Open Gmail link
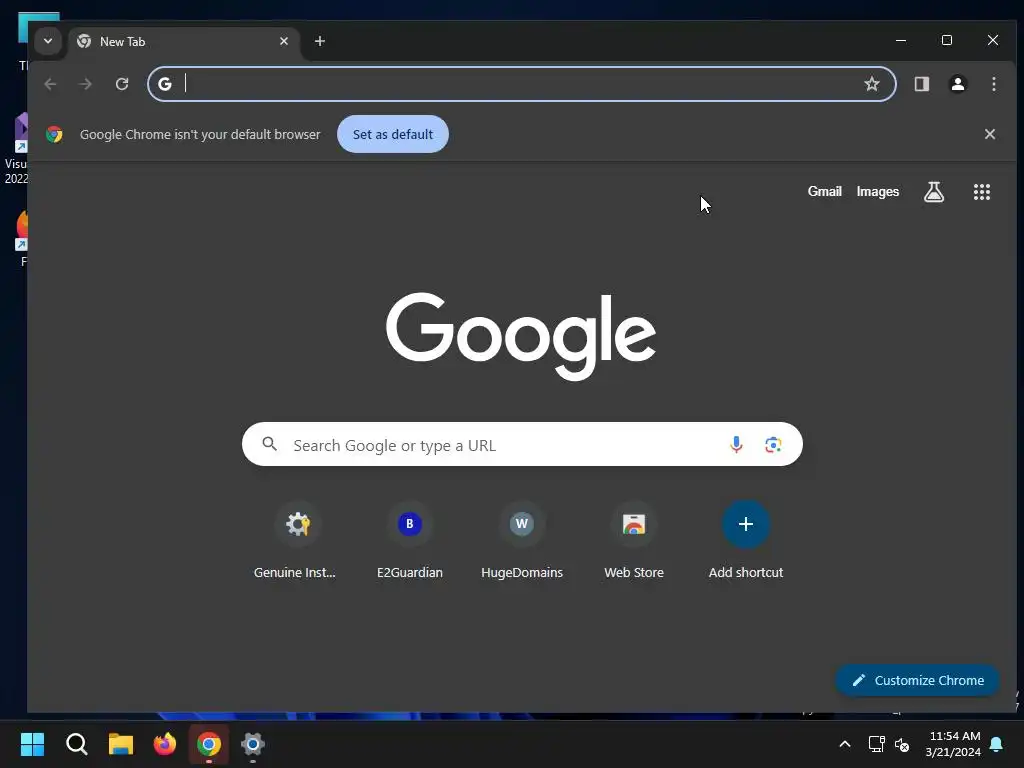Screen dimensions: 1024x768 click(825, 191)
